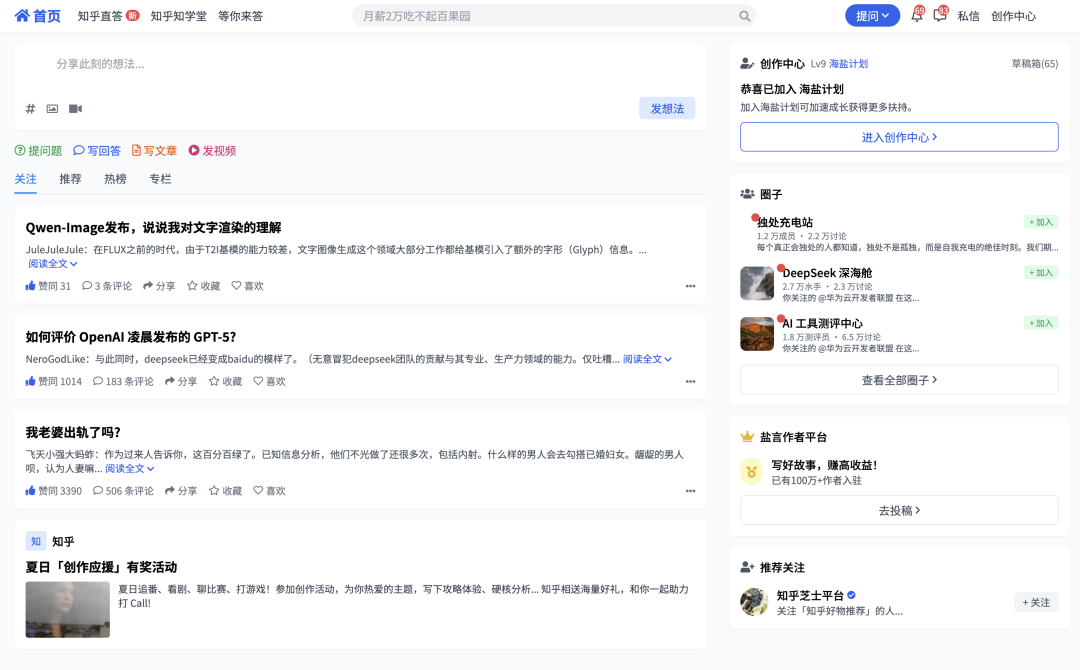Viewport: 1080px width, 670px height.
Task: Expand 阅读全文 on the Qwen-Image post
Action: (x=50, y=261)
